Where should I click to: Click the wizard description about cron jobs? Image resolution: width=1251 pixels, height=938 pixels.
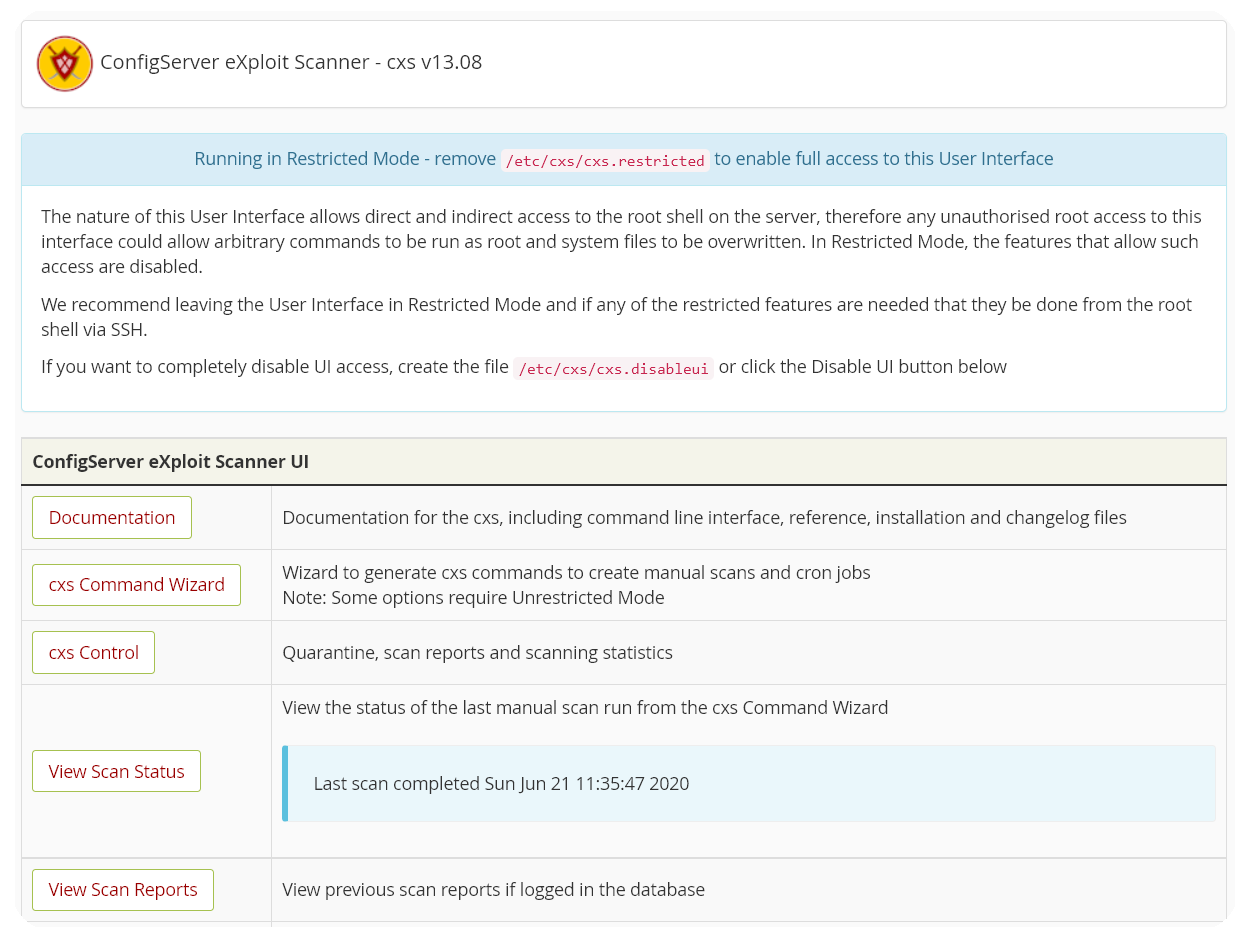(x=576, y=572)
